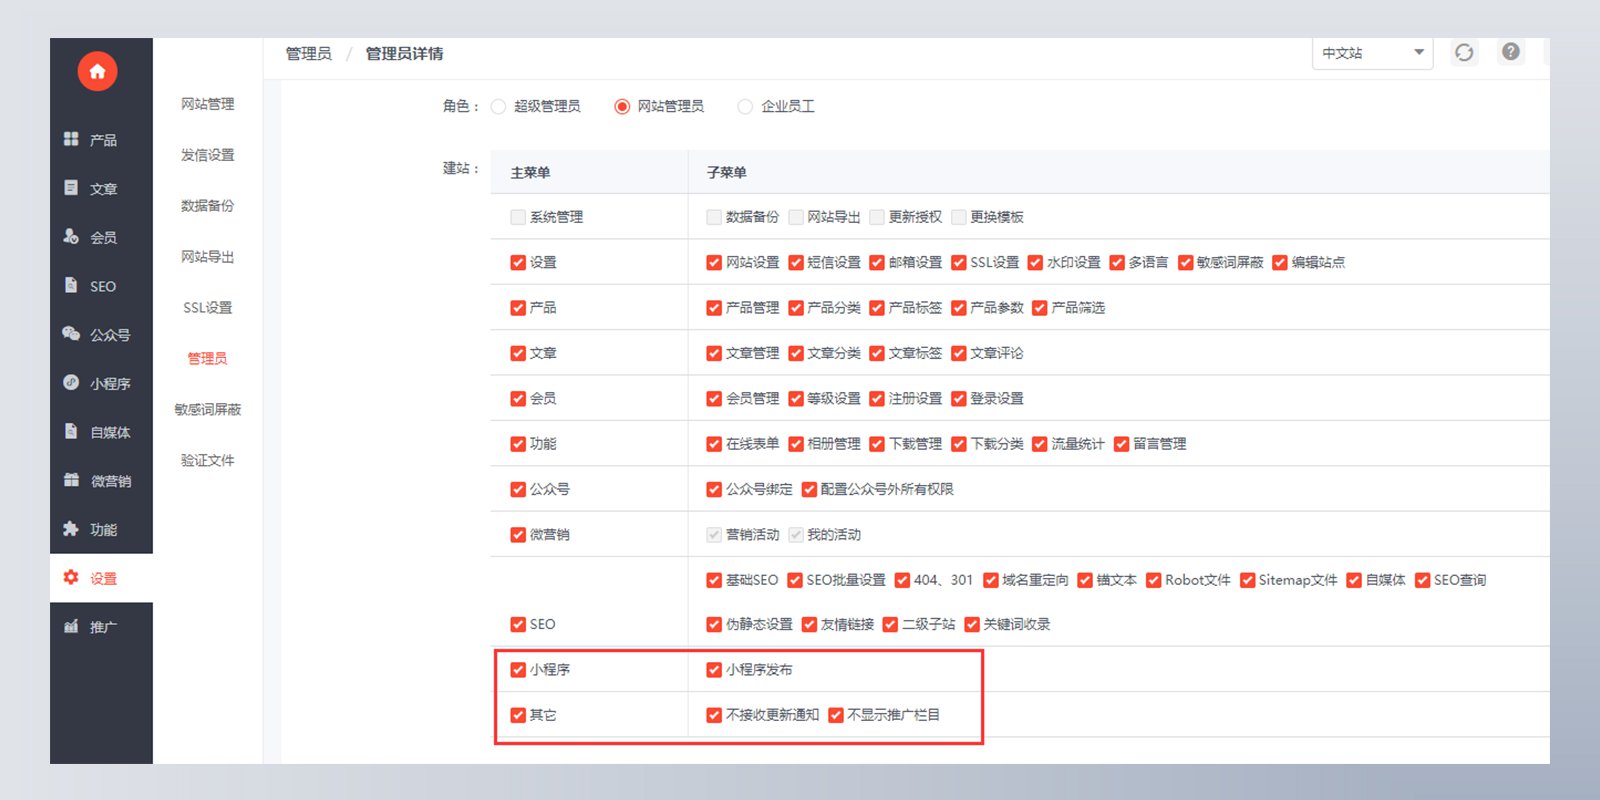
Task: Open 微营销 in the sidebar
Action: click(96, 481)
